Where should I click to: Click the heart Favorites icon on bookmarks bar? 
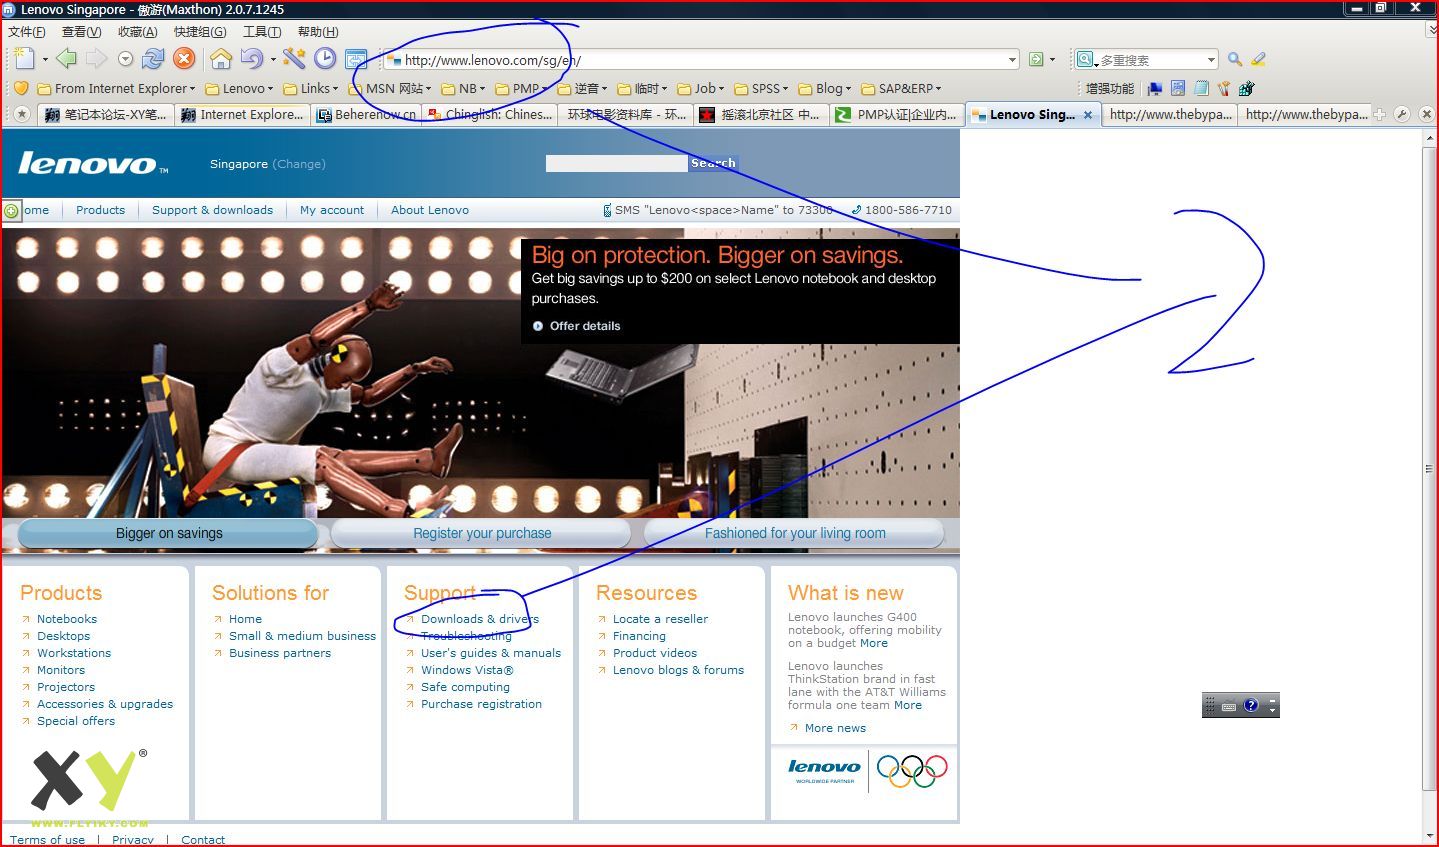tap(20, 88)
